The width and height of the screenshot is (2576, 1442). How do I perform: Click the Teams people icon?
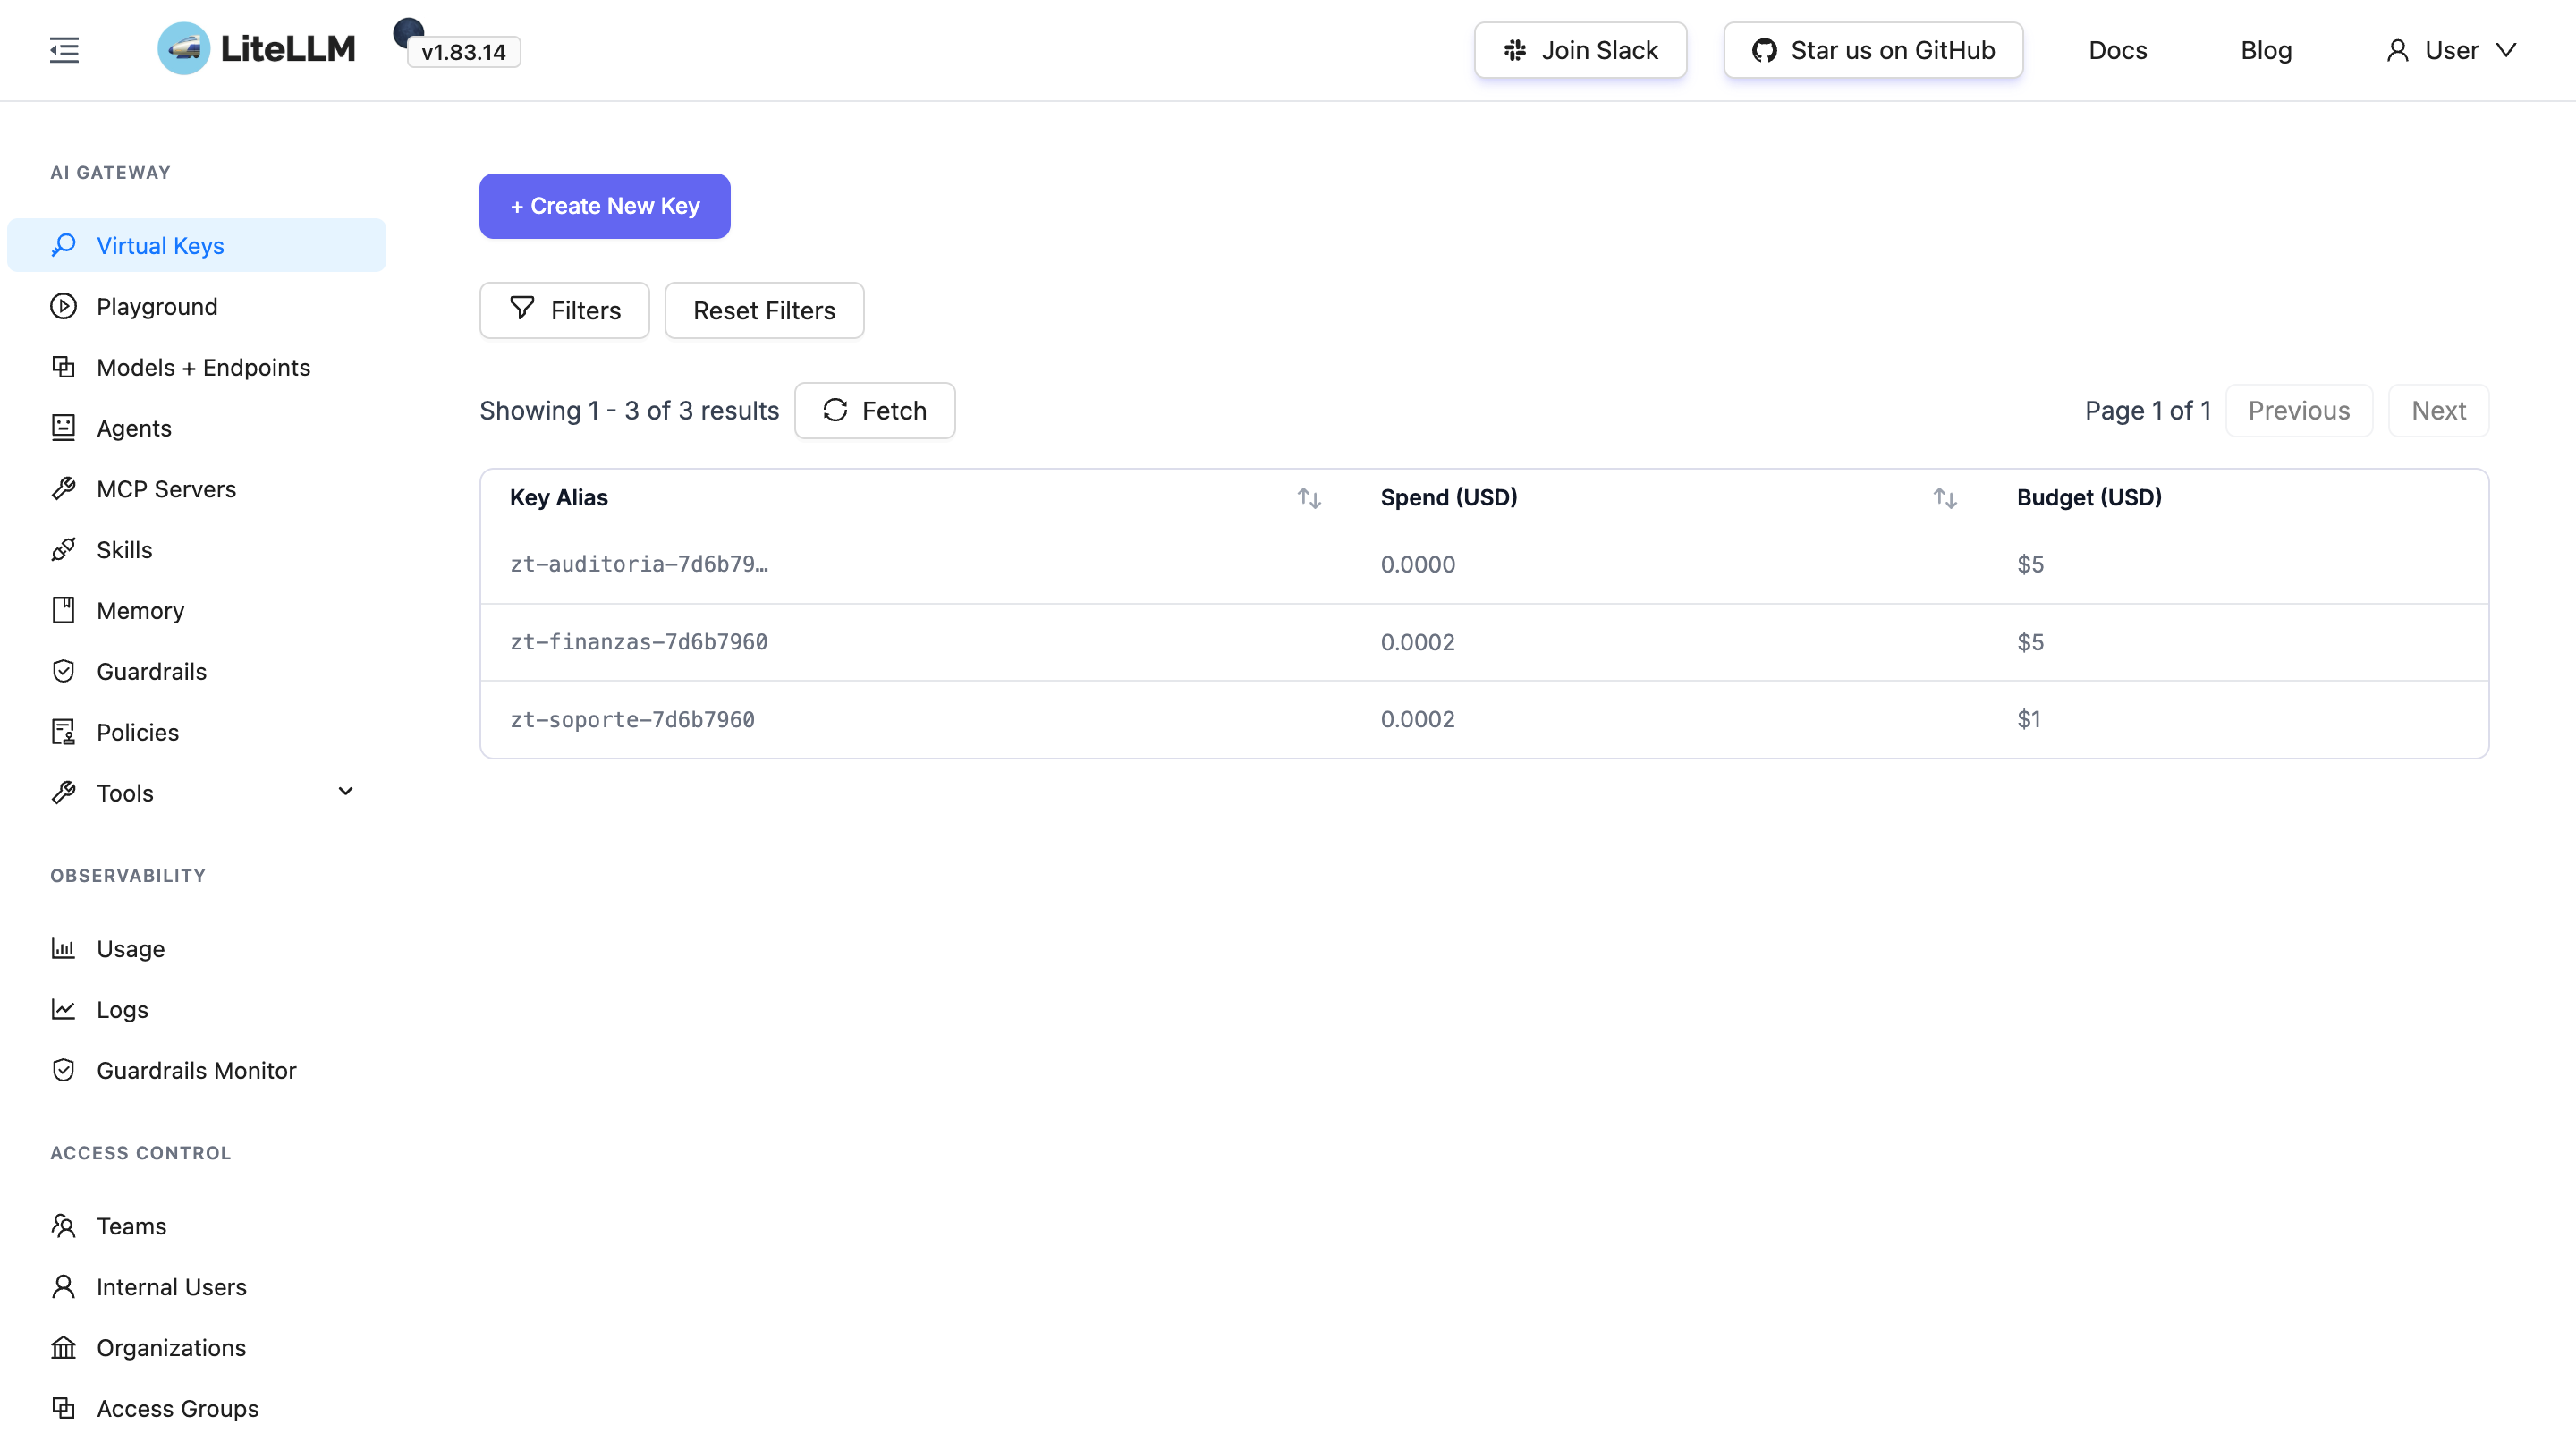coord(64,1226)
